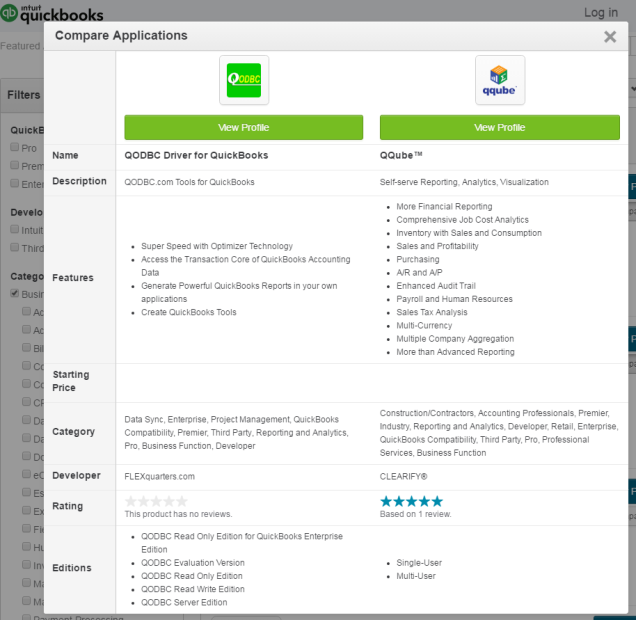636x620 pixels.
Task: Click the Features row label
Action: [x=73, y=278]
